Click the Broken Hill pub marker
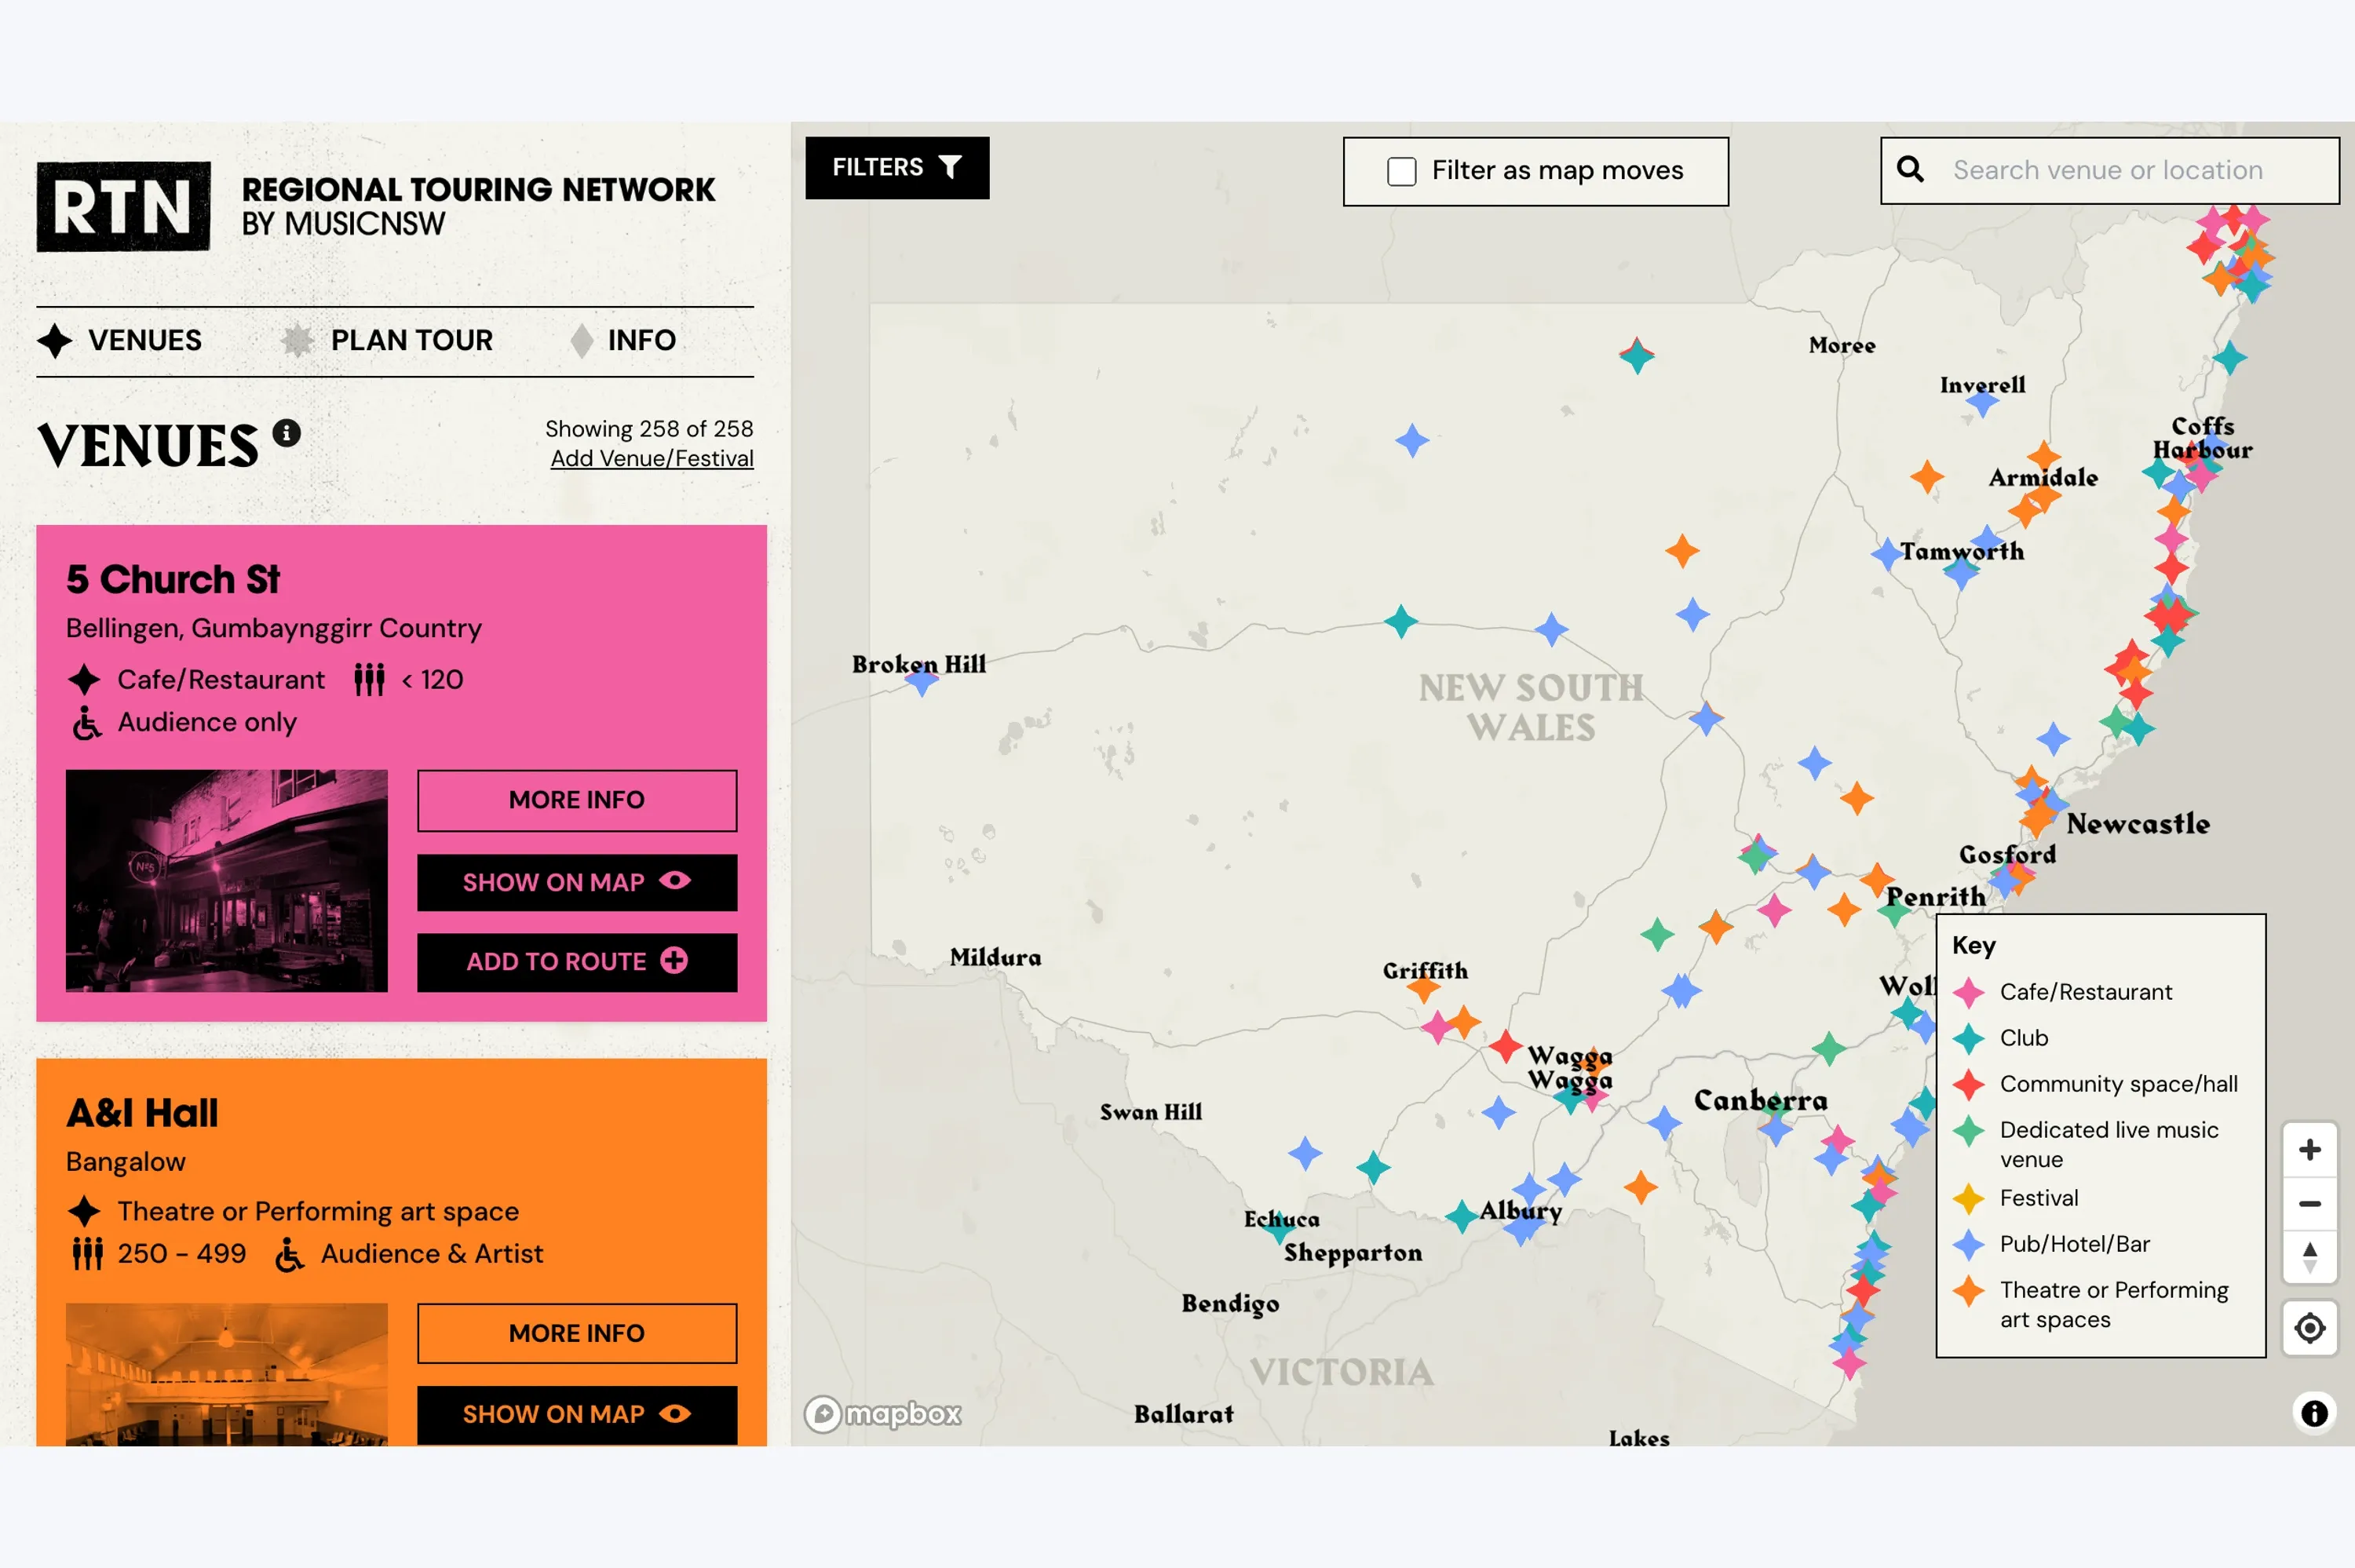The image size is (2355, 1568). coord(922,681)
